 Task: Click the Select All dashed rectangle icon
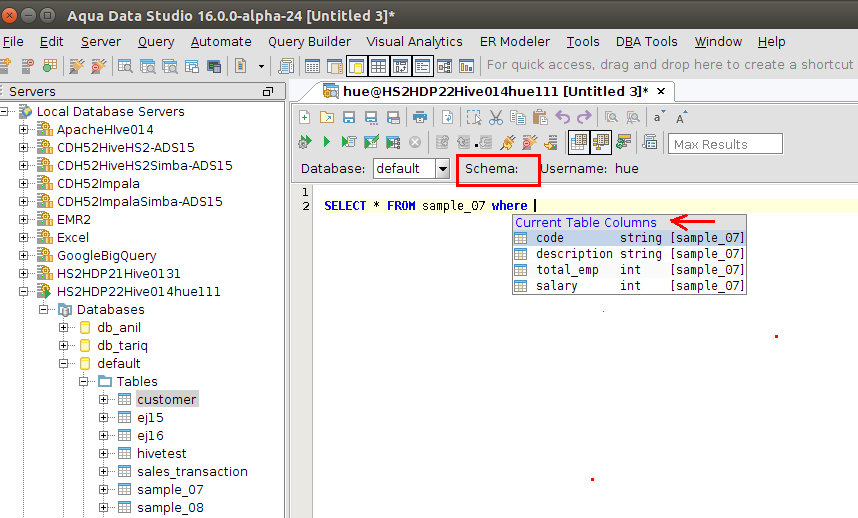click(473, 117)
